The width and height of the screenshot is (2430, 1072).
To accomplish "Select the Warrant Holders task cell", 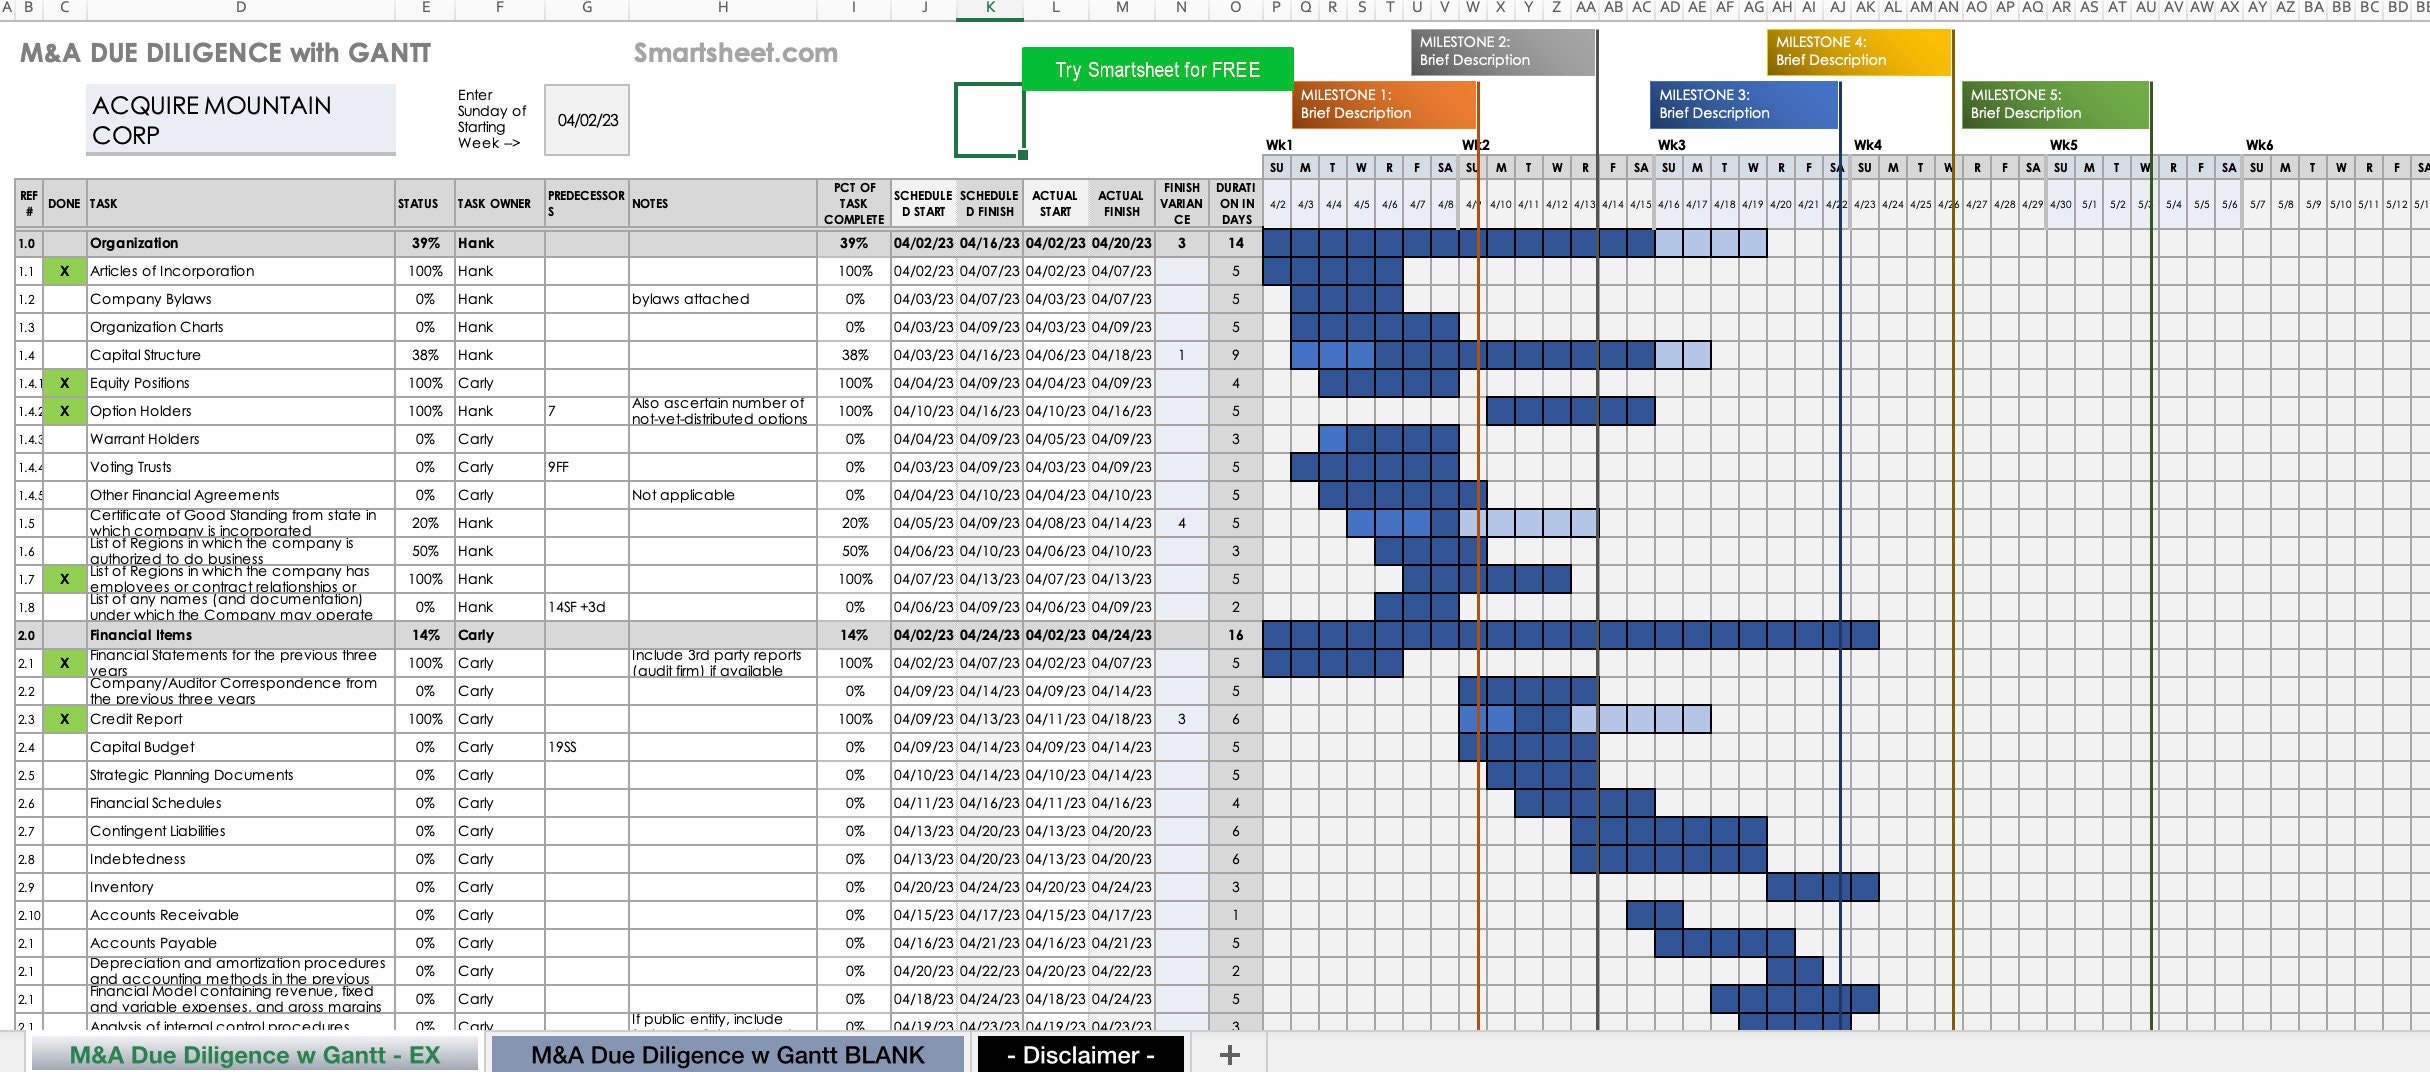I will click(241, 439).
